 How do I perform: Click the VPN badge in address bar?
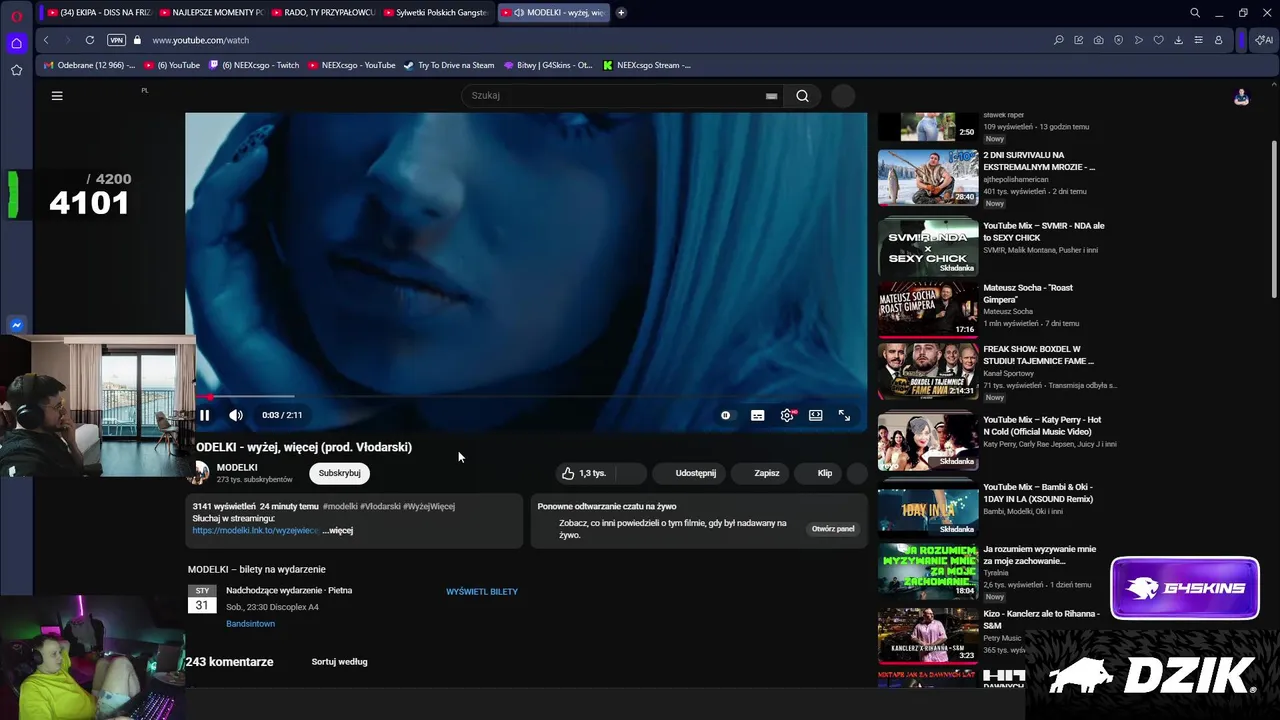116,40
